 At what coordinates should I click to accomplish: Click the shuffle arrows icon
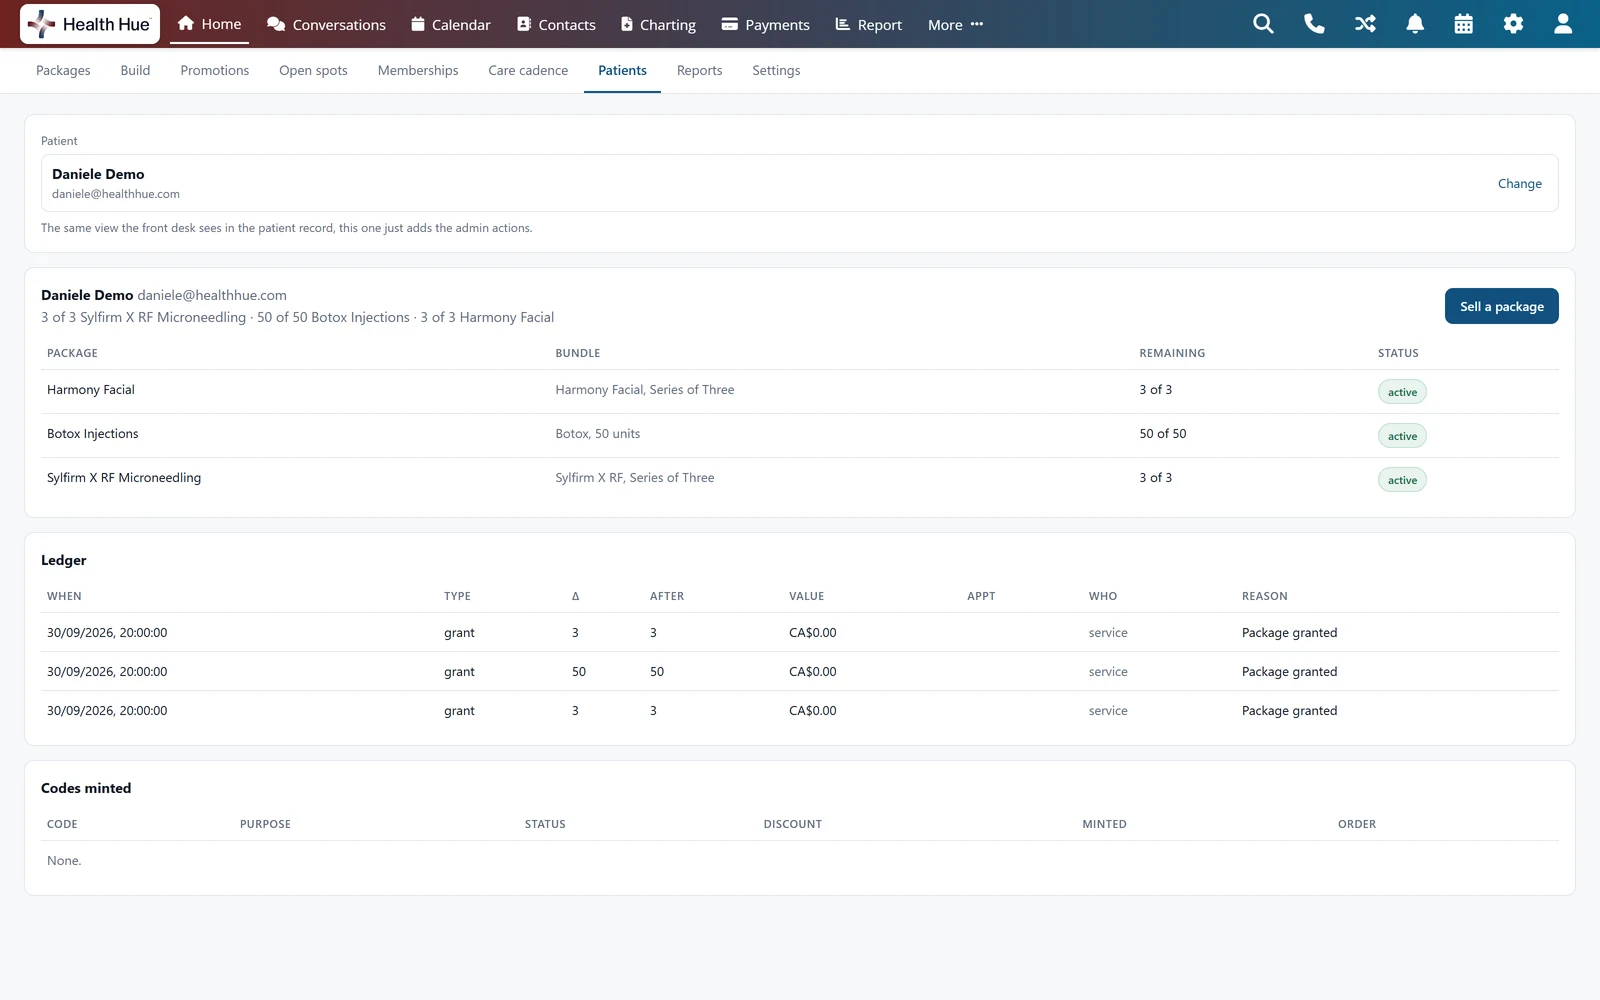click(1365, 24)
